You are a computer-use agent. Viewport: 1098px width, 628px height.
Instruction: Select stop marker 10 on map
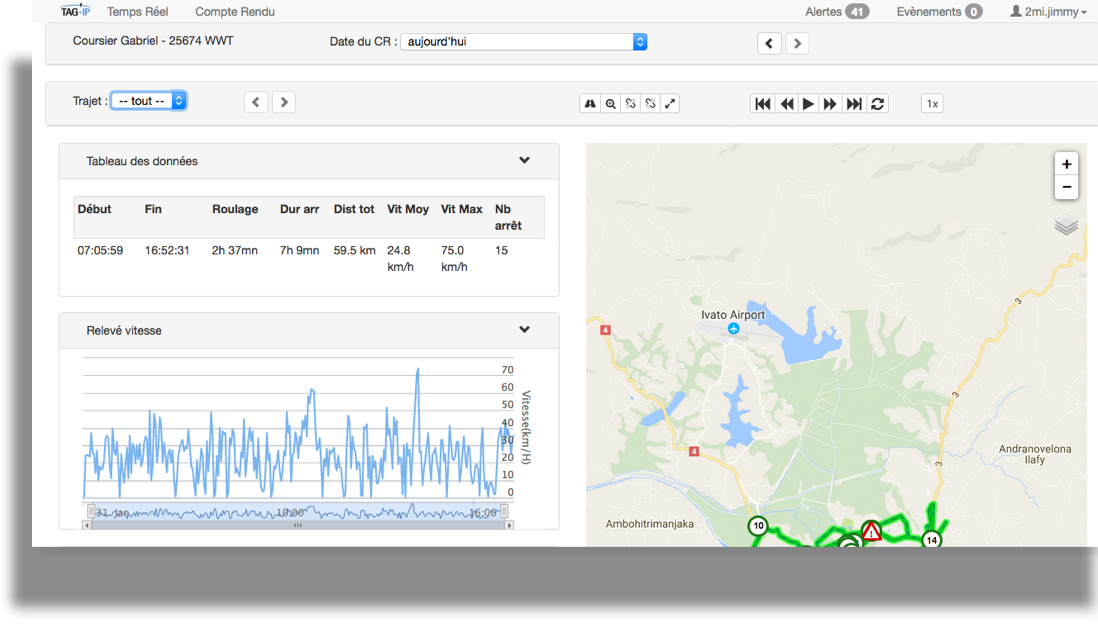[758, 525]
